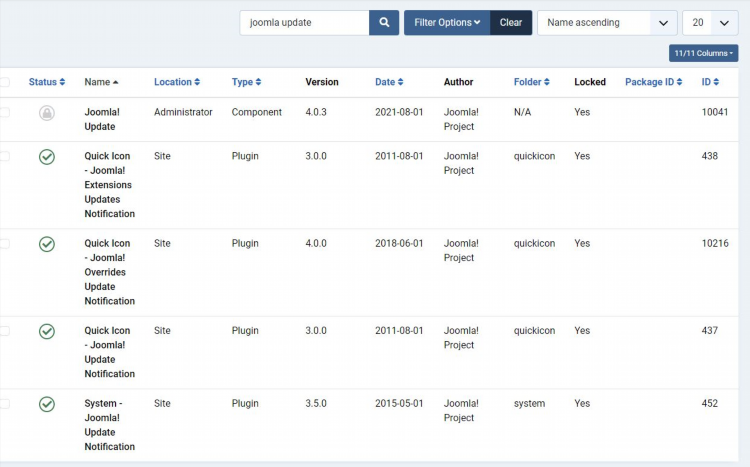Sort table by Date column
Screen dimensions: 750x467
click(389, 82)
